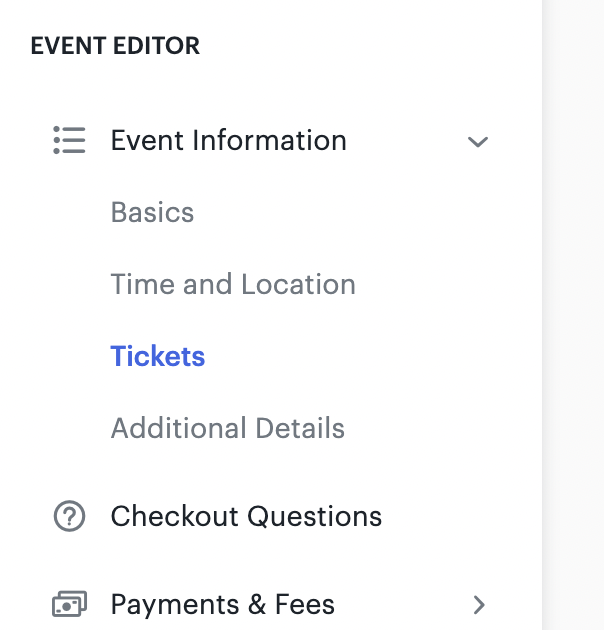The width and height of the screenshot is (604, 630).
Task: Open the Payments & Fees section
Action: pos(223,604)
